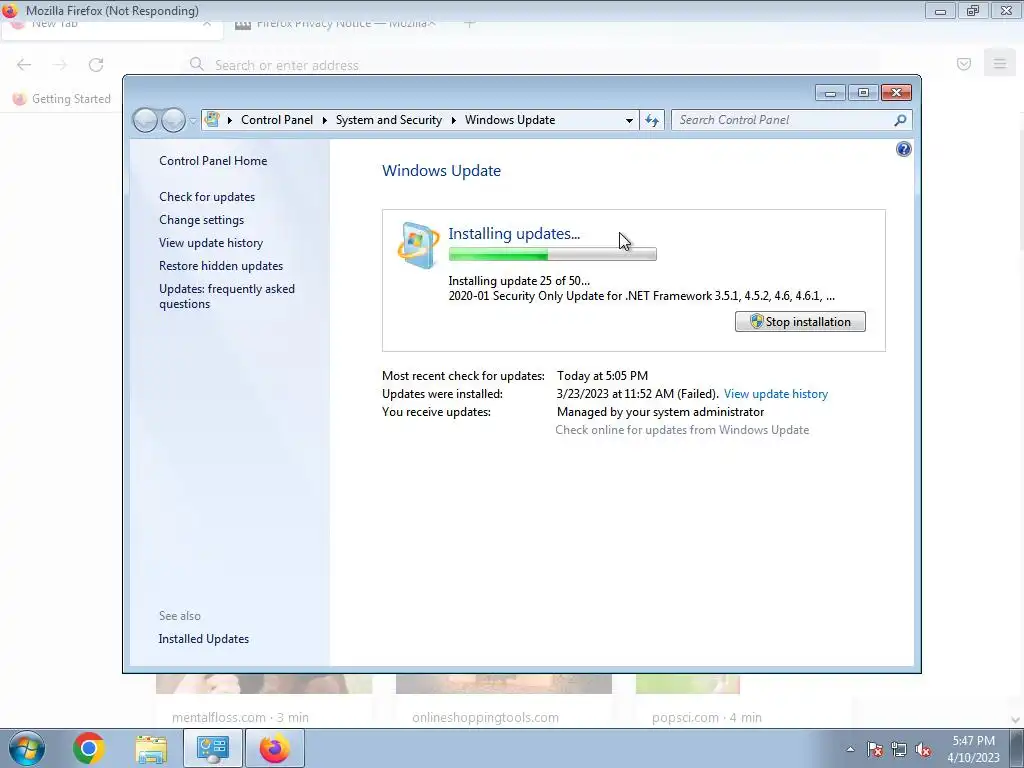Screen dimensions: 1024x768
Task: Click the update installation progress bar
Action: click(552, 254)
